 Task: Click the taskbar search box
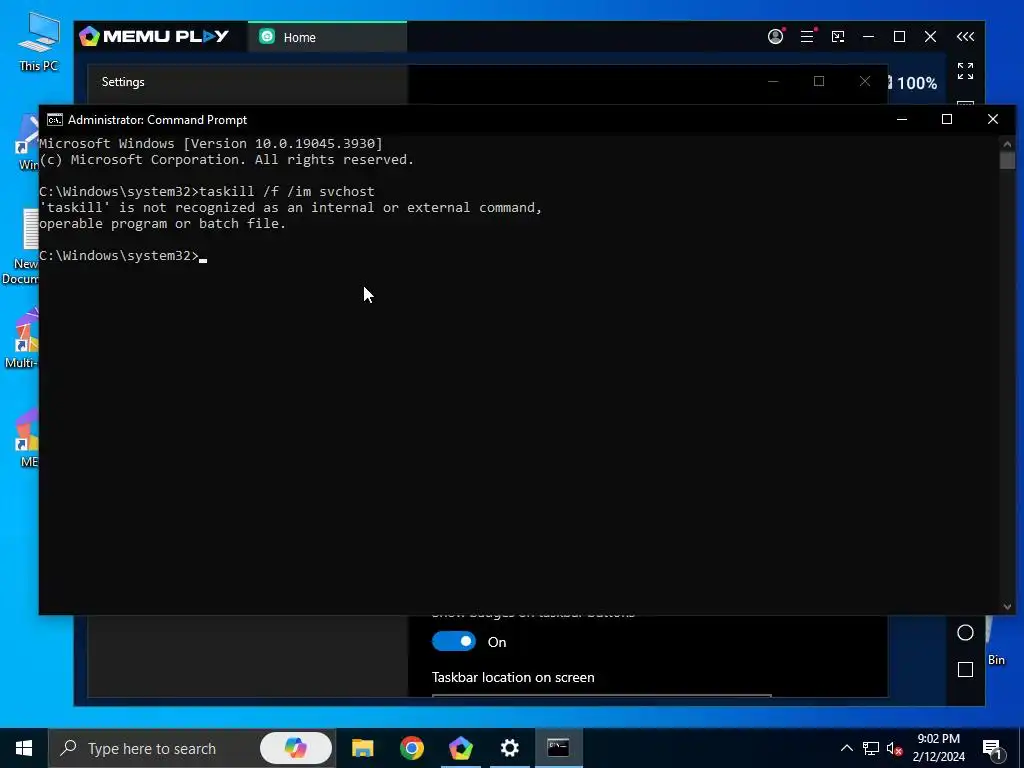pyautogui.click(x=191, y=748)
